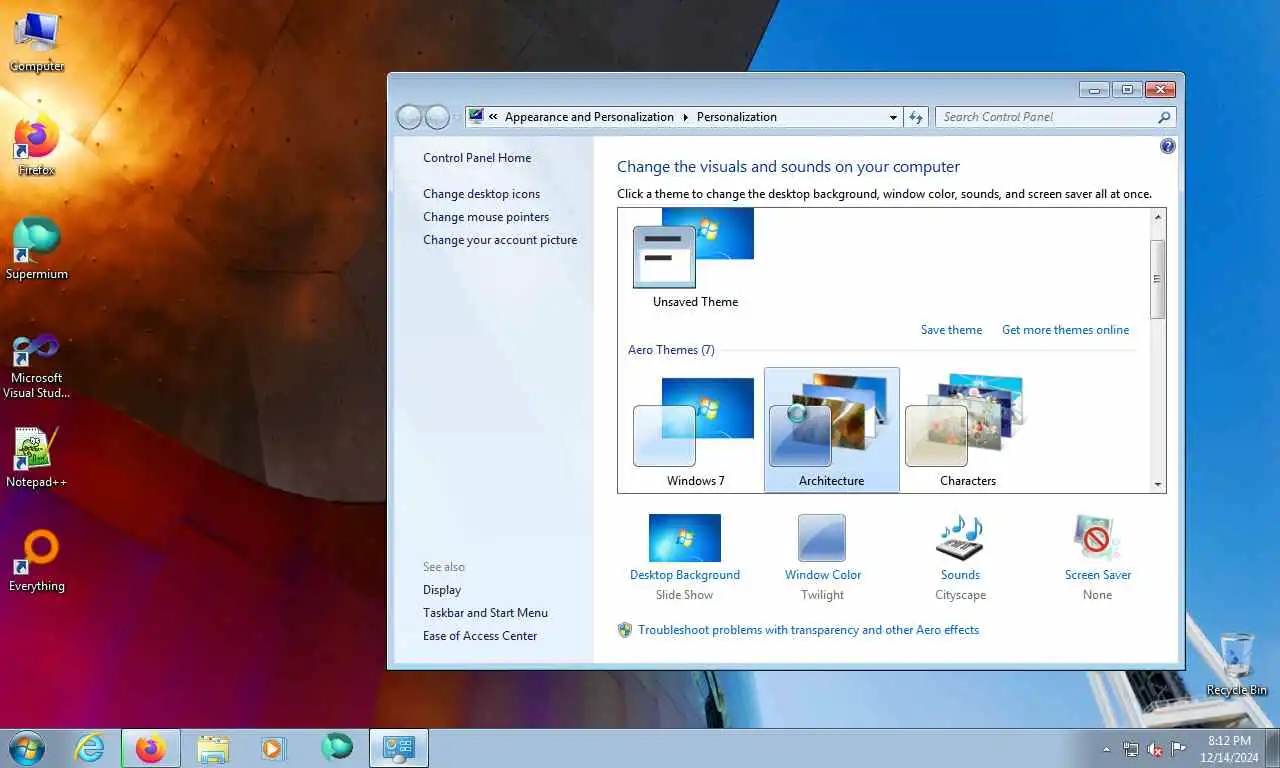Image resolution: width=1280 pixels, height=768 pixels.
Task: Open the Computer desktop icon
Action: [x=37, y=42]
